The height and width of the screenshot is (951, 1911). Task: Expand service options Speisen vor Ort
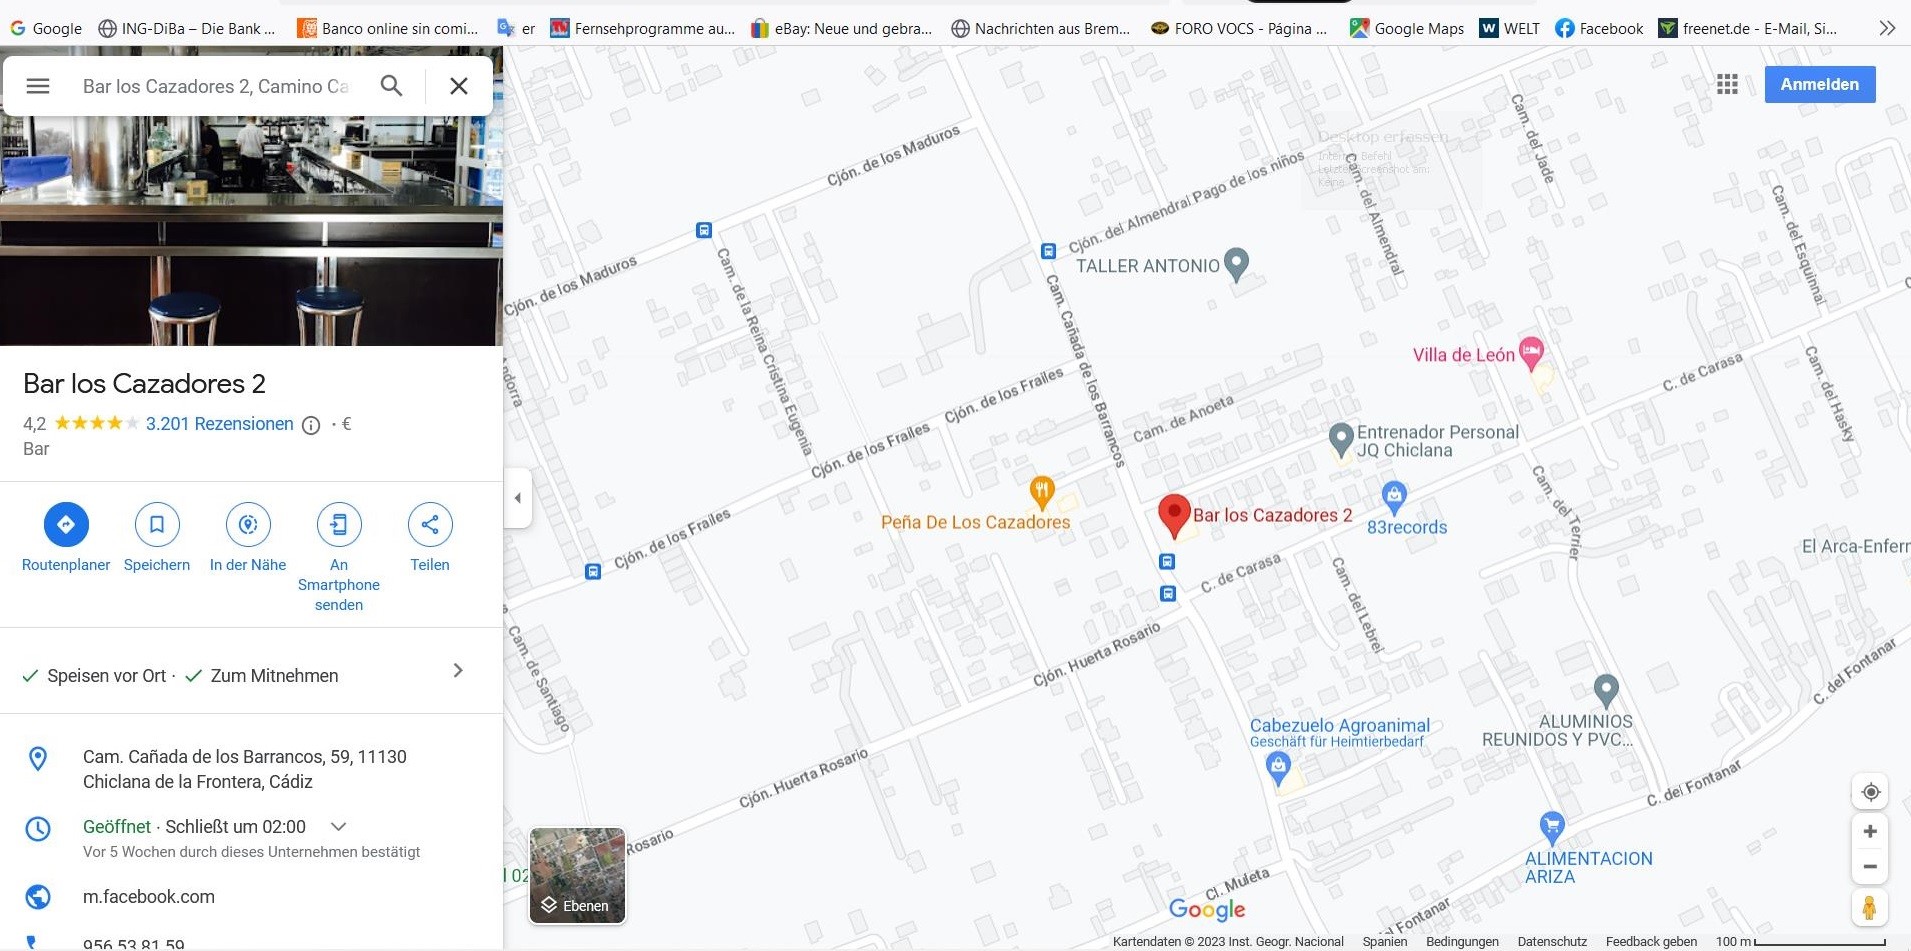[x=458, y=671]
